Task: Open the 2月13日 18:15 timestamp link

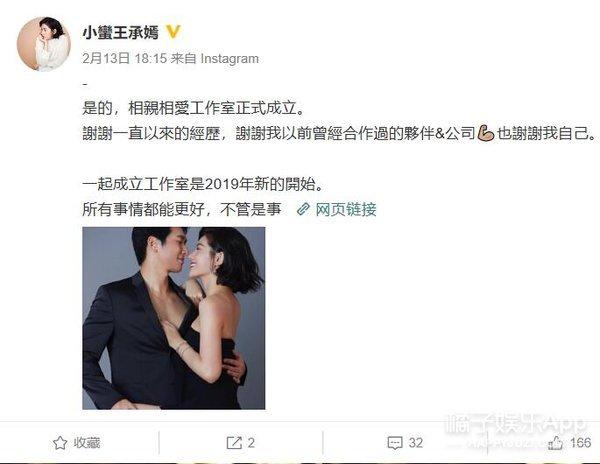Action: 125,59
